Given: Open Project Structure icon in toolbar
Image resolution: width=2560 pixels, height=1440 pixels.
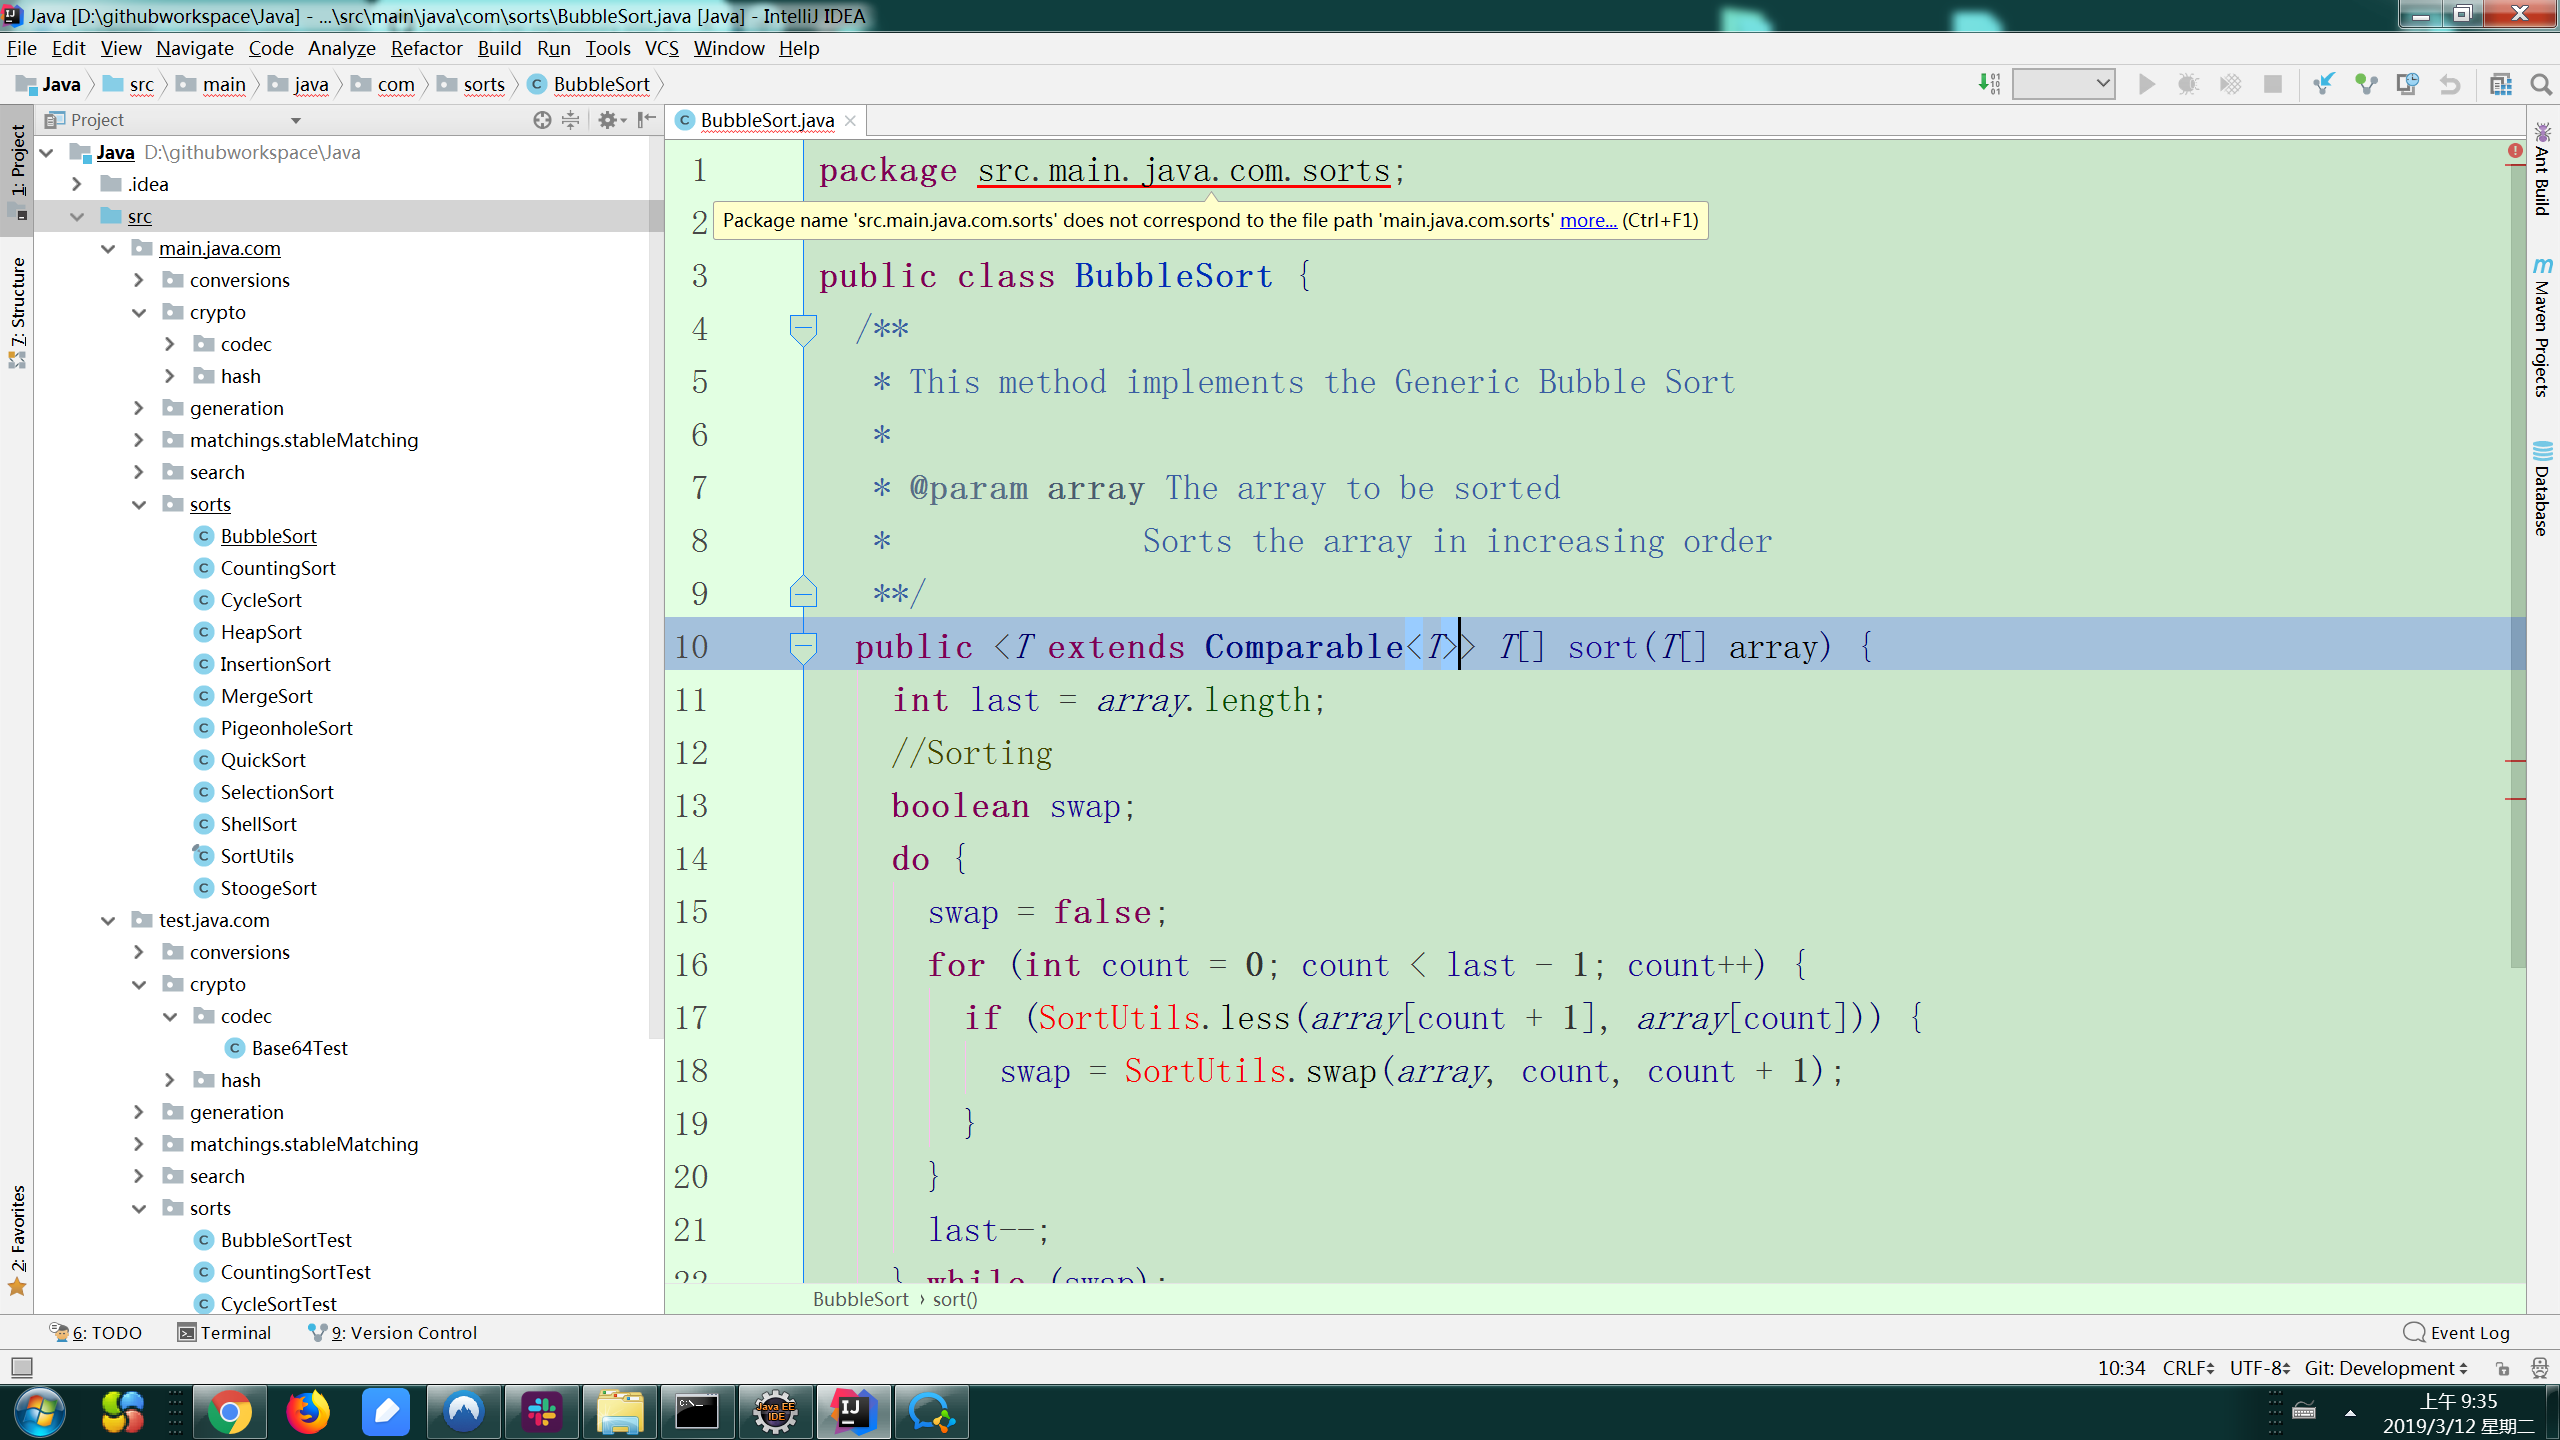Looking at the screenshot, I should (2501, 84).
